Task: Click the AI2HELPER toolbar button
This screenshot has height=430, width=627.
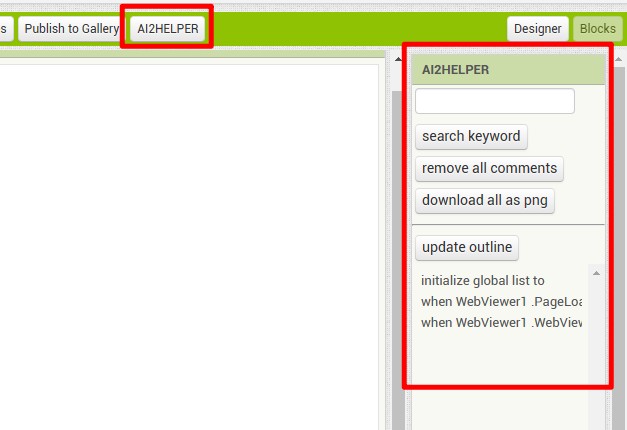Action: [168, 29]
